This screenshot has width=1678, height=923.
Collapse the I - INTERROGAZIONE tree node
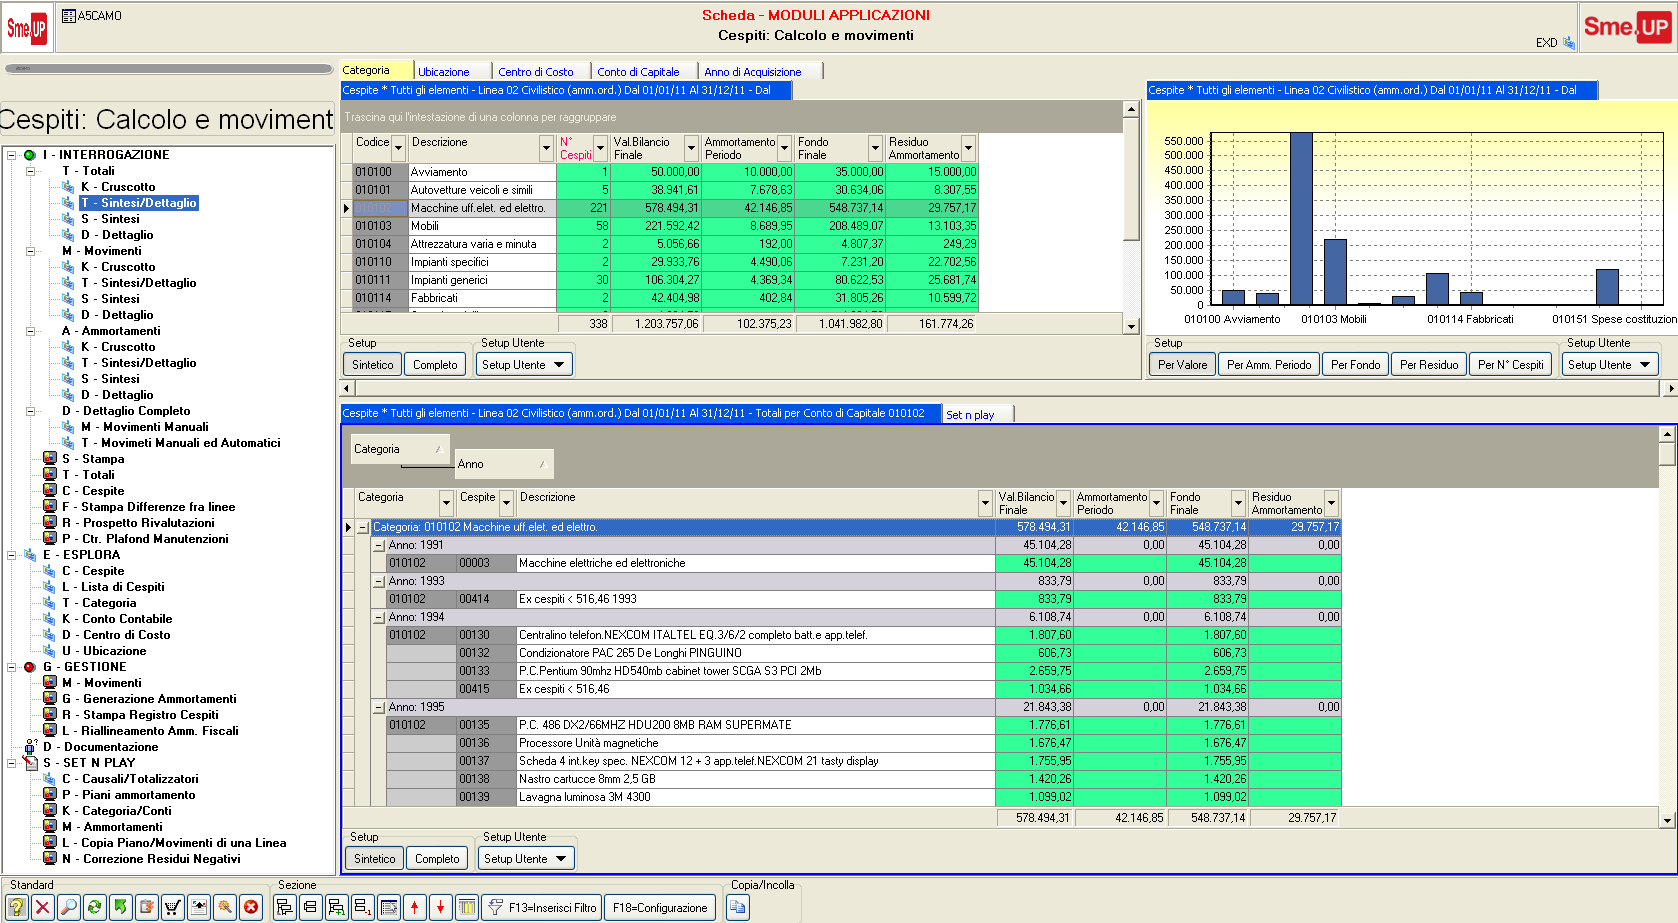pos(11,155)
